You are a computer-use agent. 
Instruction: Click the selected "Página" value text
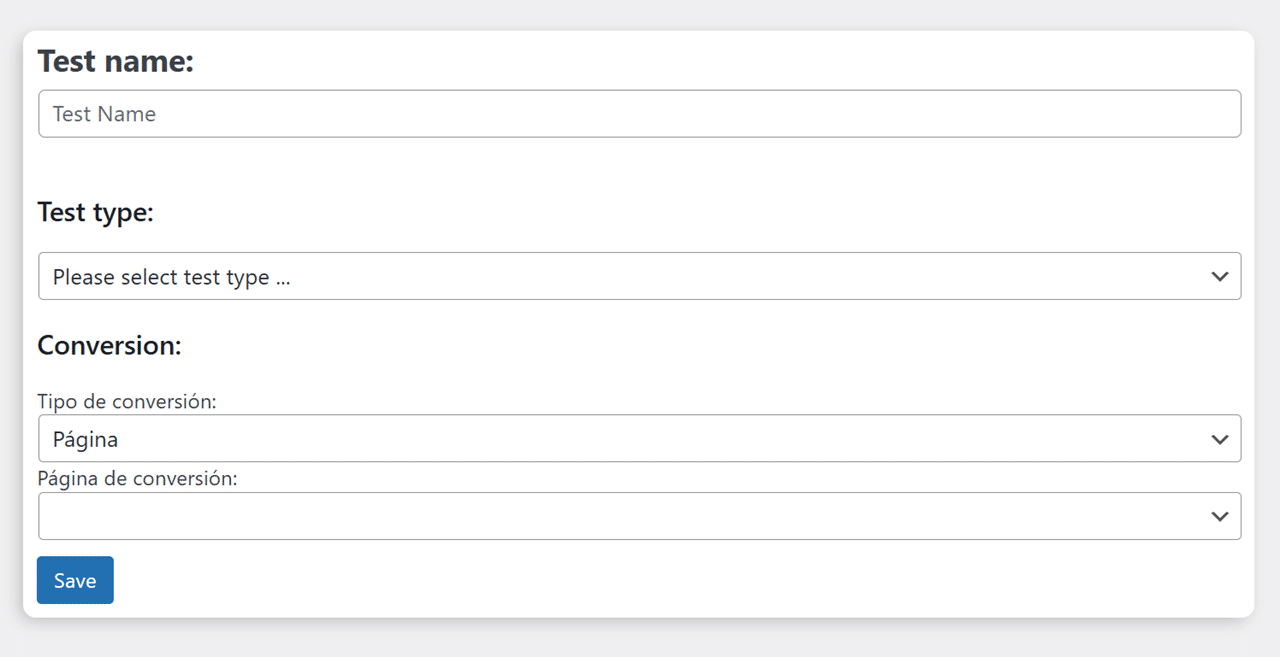click(x=85, y=439)
